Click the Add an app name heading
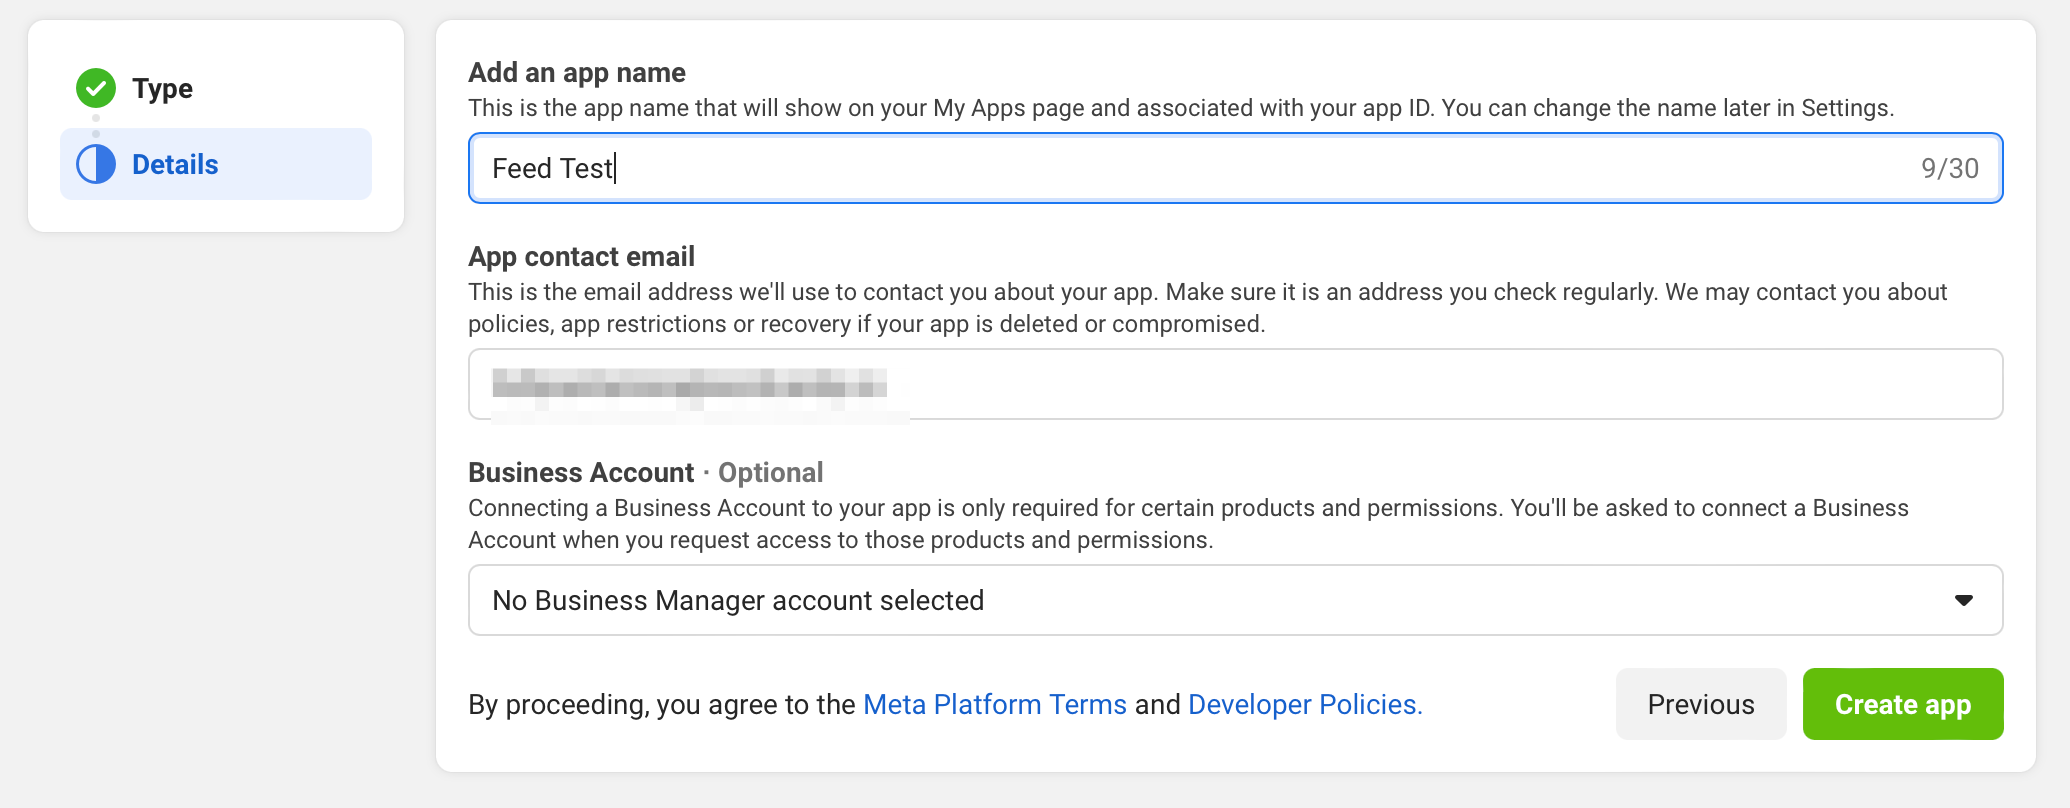2070x808 pixels. coord(577,72)
